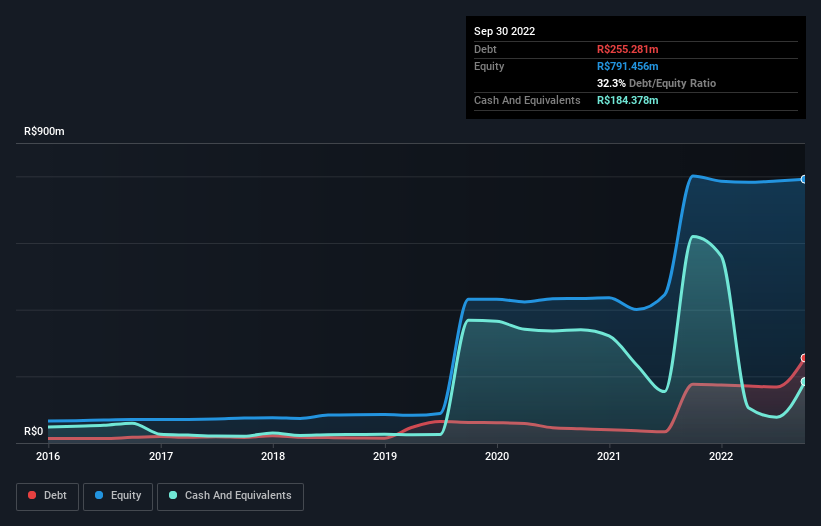Click the 2018 axis label
Image resolution: width=821 pixels, height=526 pixels.
pyautogui.click(x=273, y=456)
